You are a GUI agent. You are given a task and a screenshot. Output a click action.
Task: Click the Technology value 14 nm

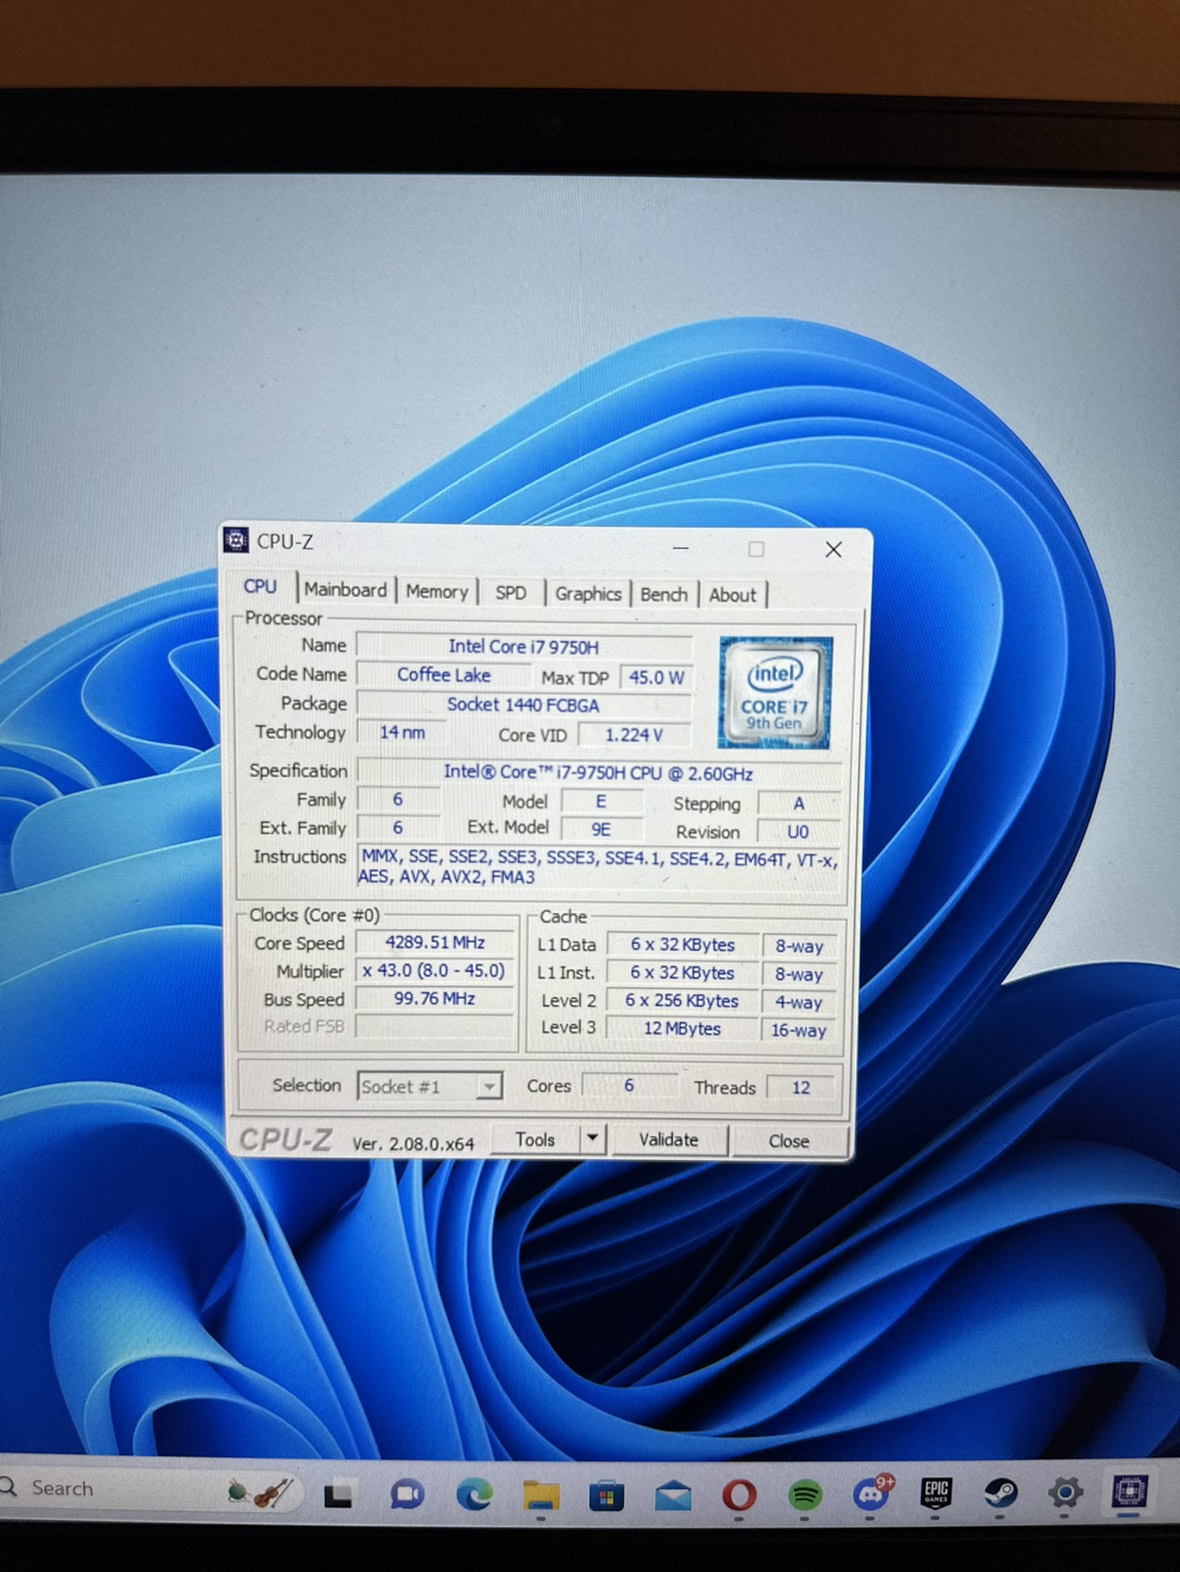point(402,732)
